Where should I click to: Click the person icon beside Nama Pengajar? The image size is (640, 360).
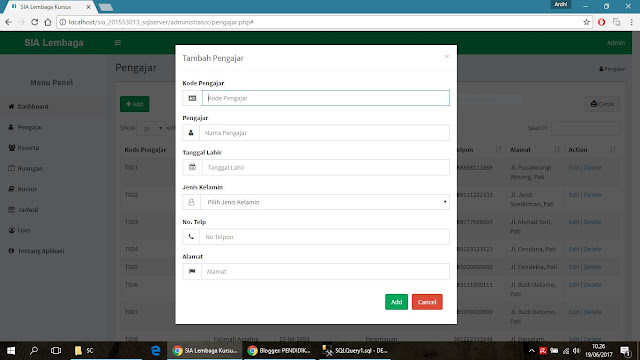pos(191,133)
